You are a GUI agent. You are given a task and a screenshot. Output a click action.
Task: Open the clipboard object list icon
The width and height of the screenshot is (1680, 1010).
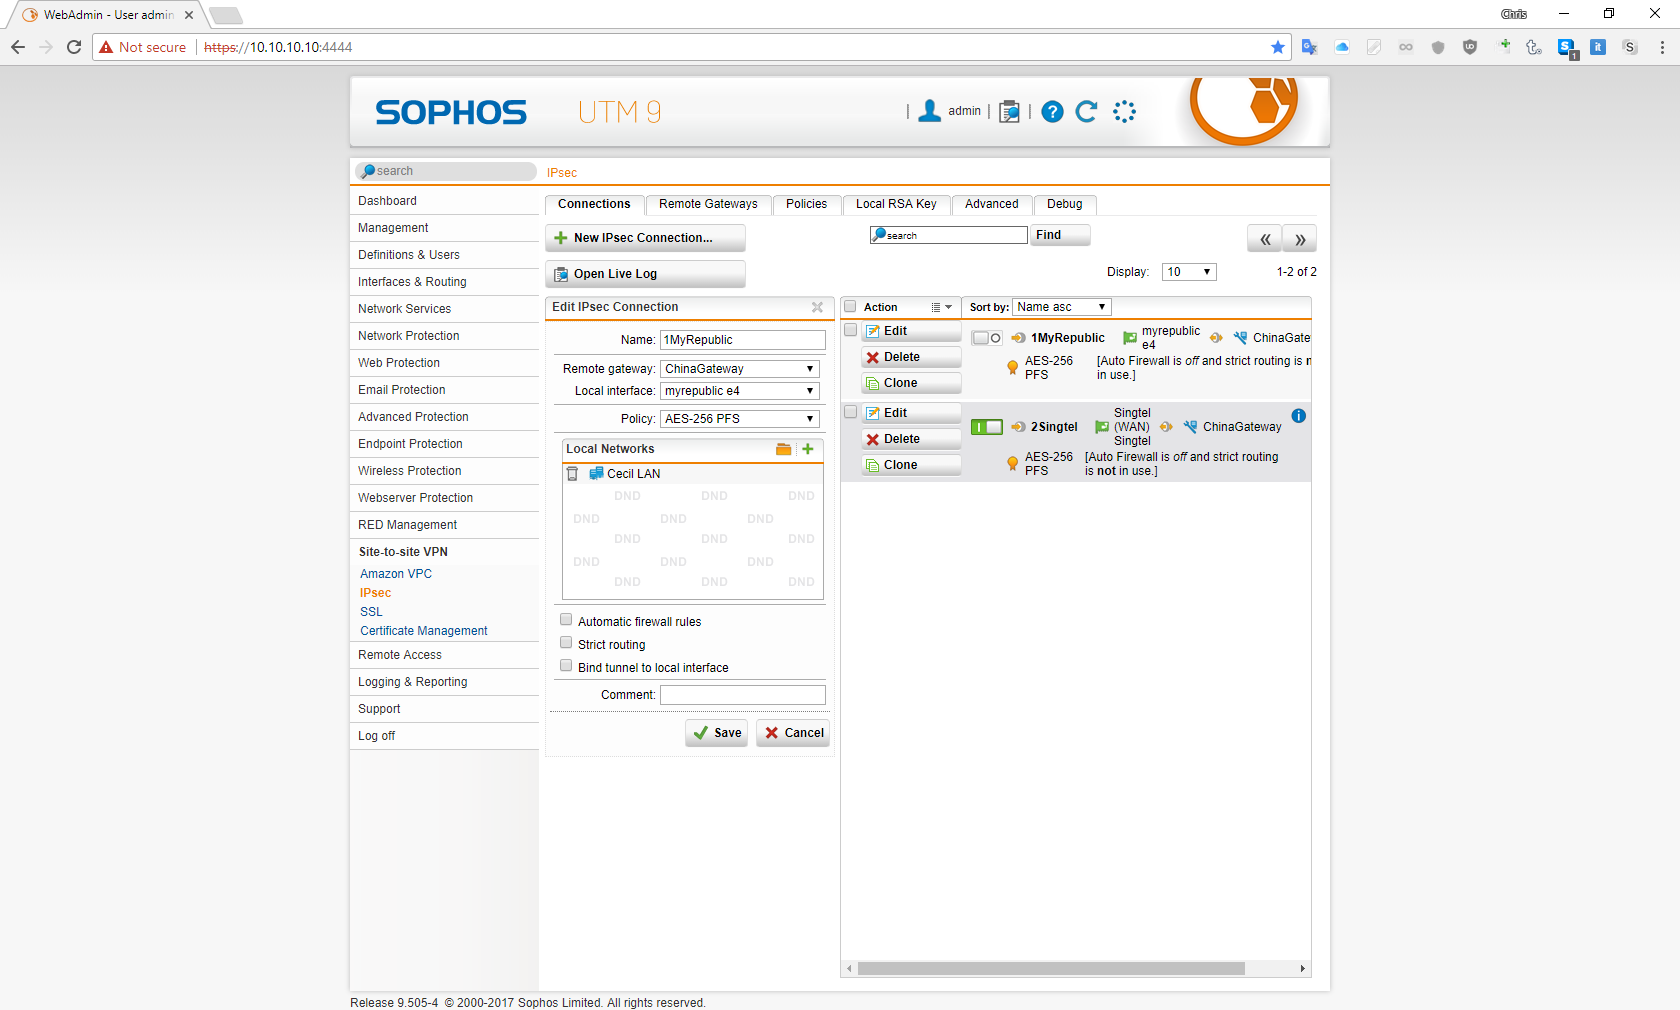(1010, 111)
